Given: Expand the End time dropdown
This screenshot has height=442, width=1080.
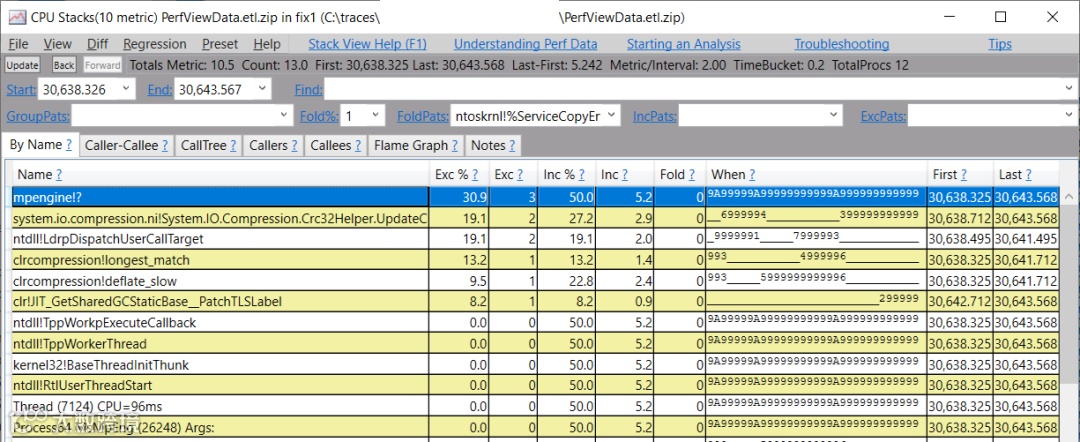Looking at the screenshot, I should pos(262,89).
